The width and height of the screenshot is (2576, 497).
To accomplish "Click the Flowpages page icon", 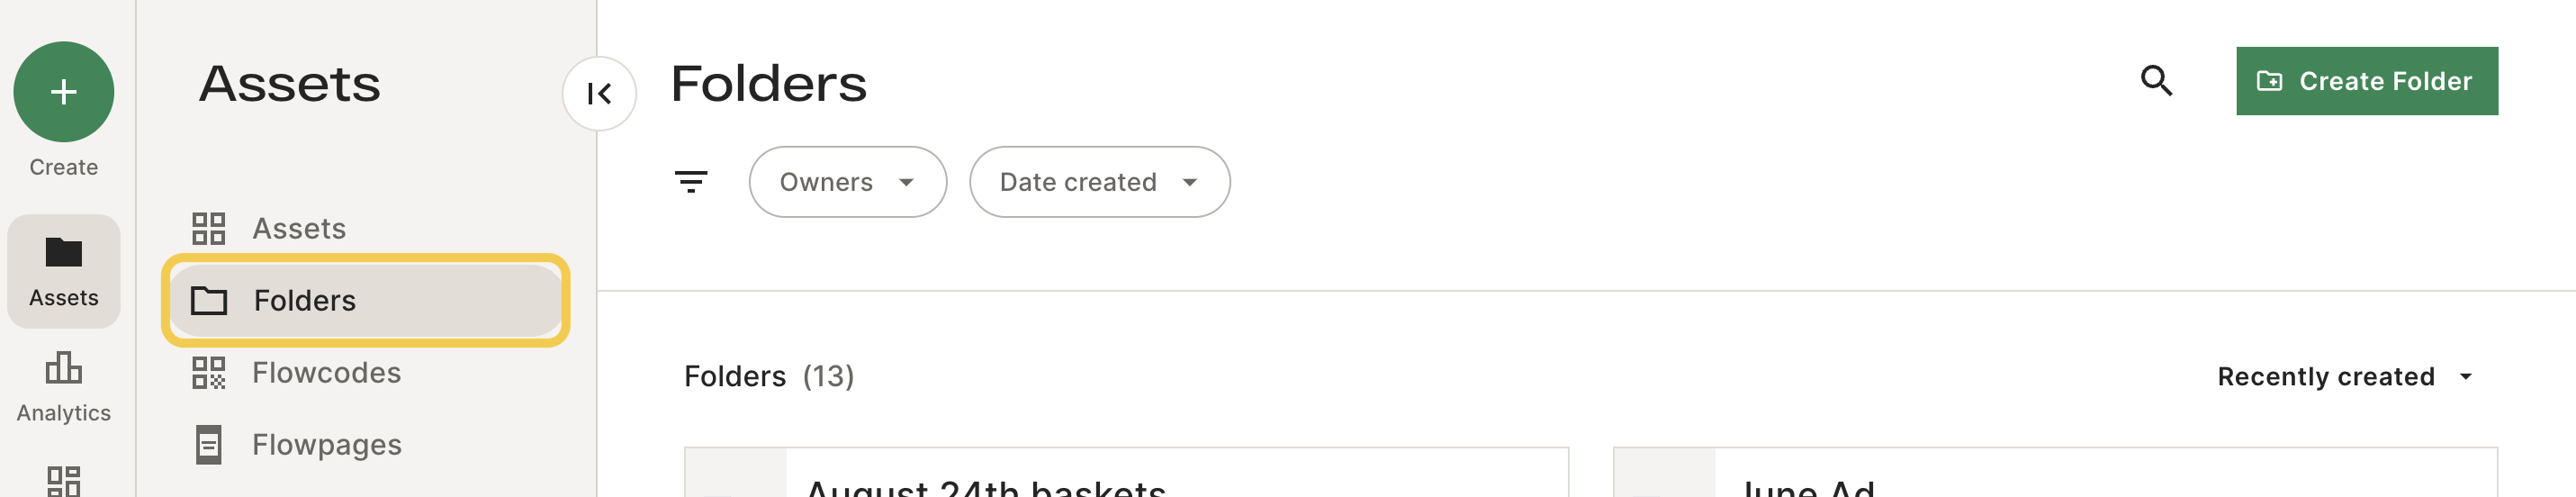I will point(209,445).
